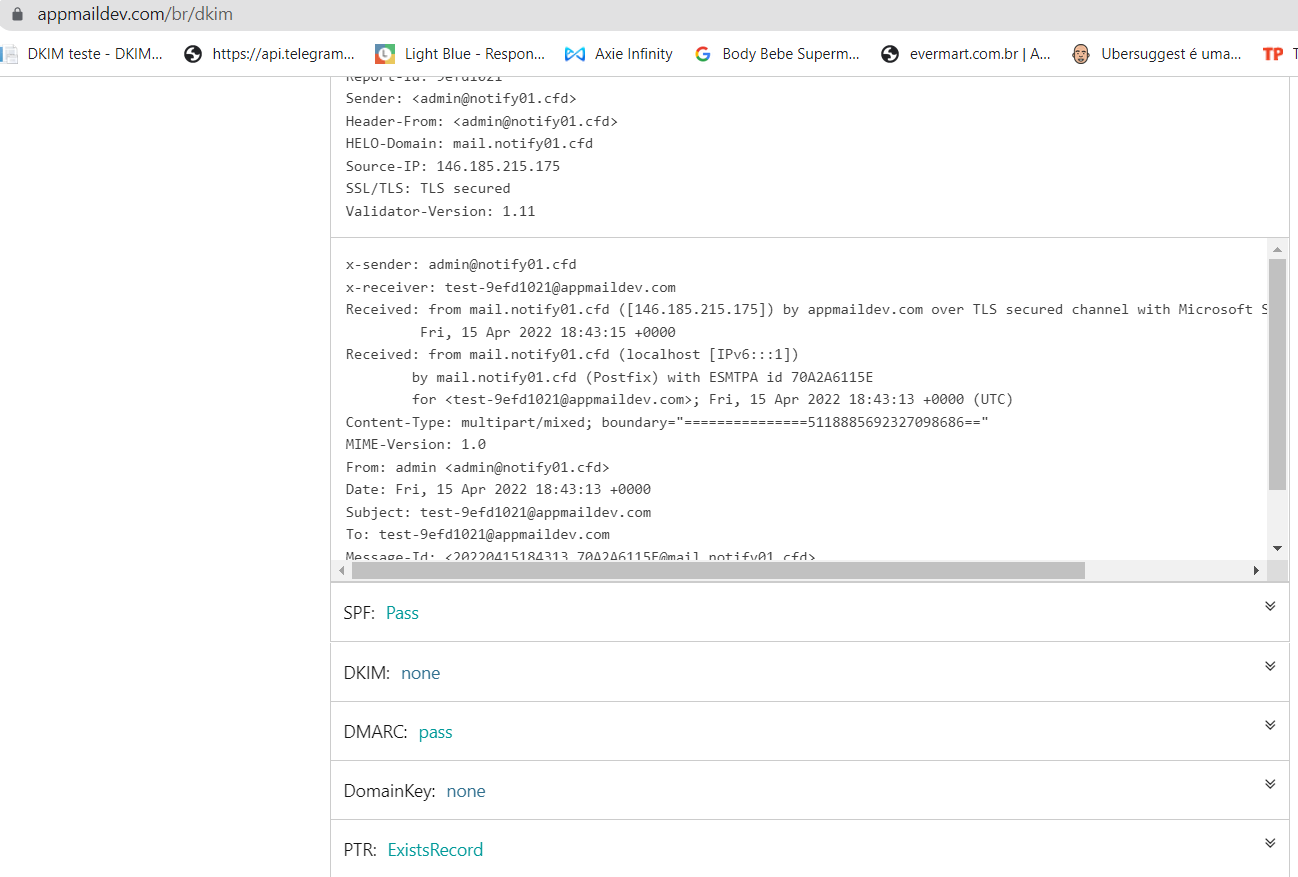Open the api.telegram bookmark
Viewport: 1298px width, 877px height.
(270, 54)
